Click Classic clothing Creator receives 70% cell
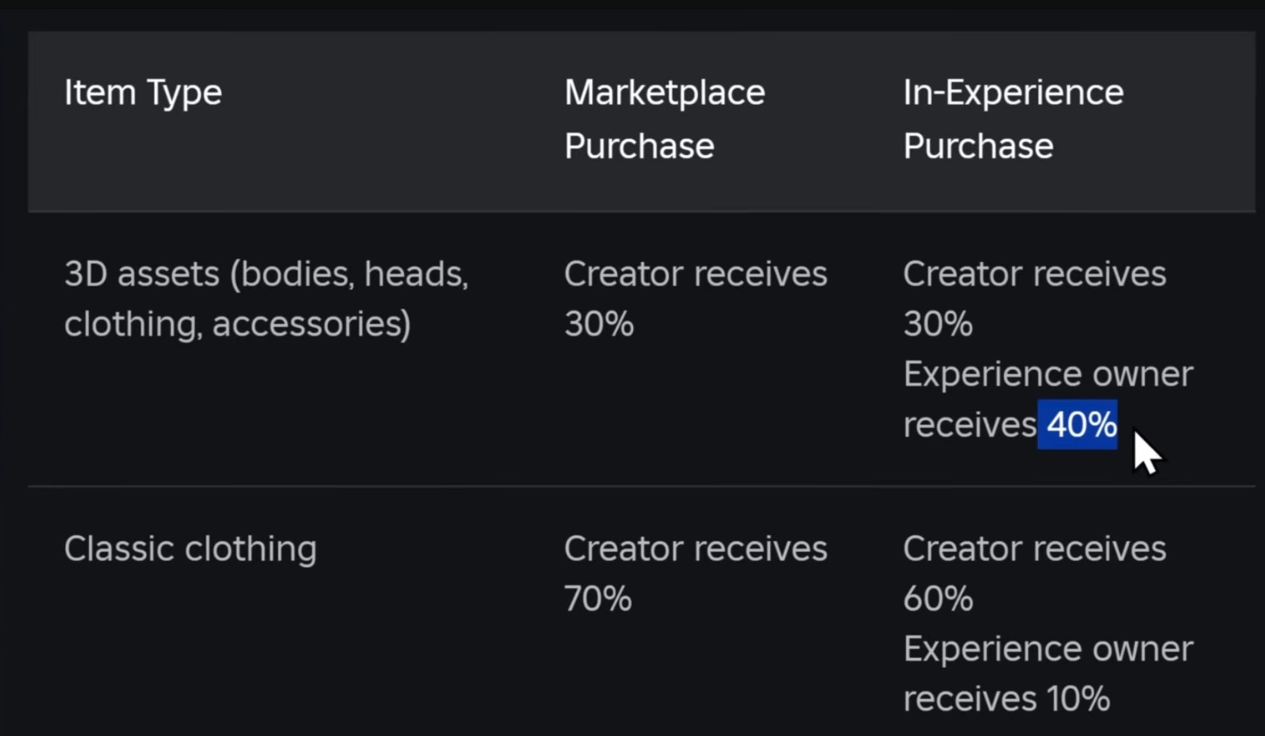 (x=696, y=574)
